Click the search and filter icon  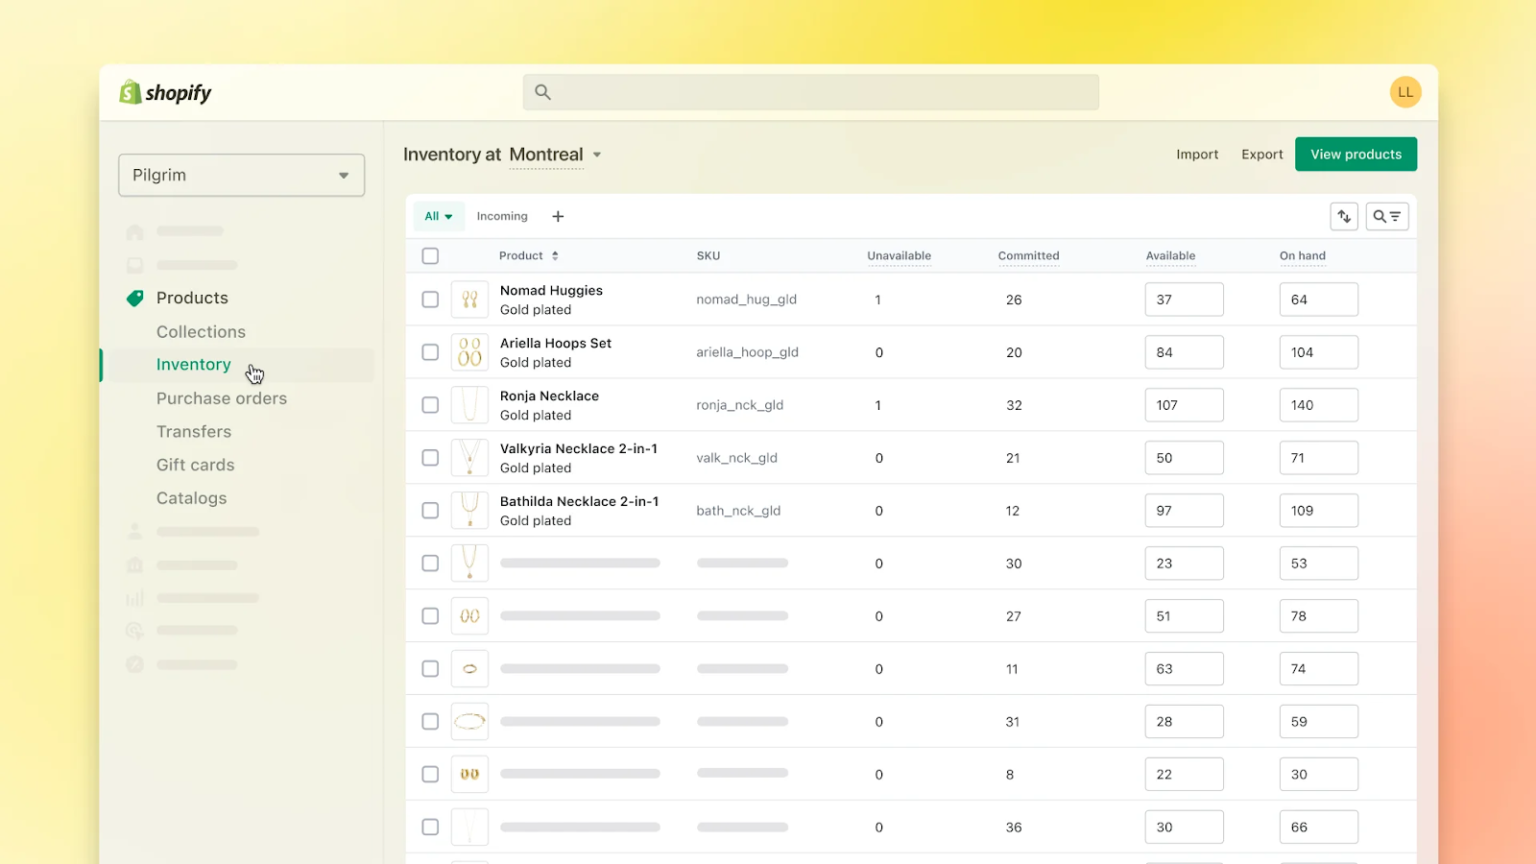pos(1387,216)
